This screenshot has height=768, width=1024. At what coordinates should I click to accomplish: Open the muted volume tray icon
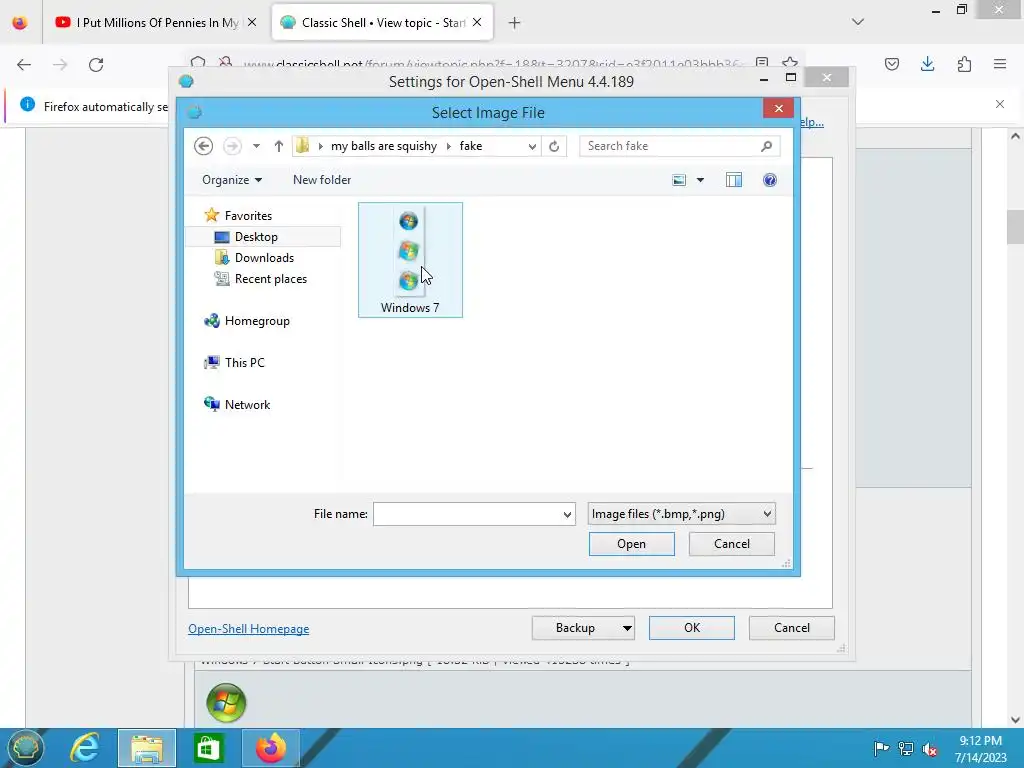click(x=930, y=749)
